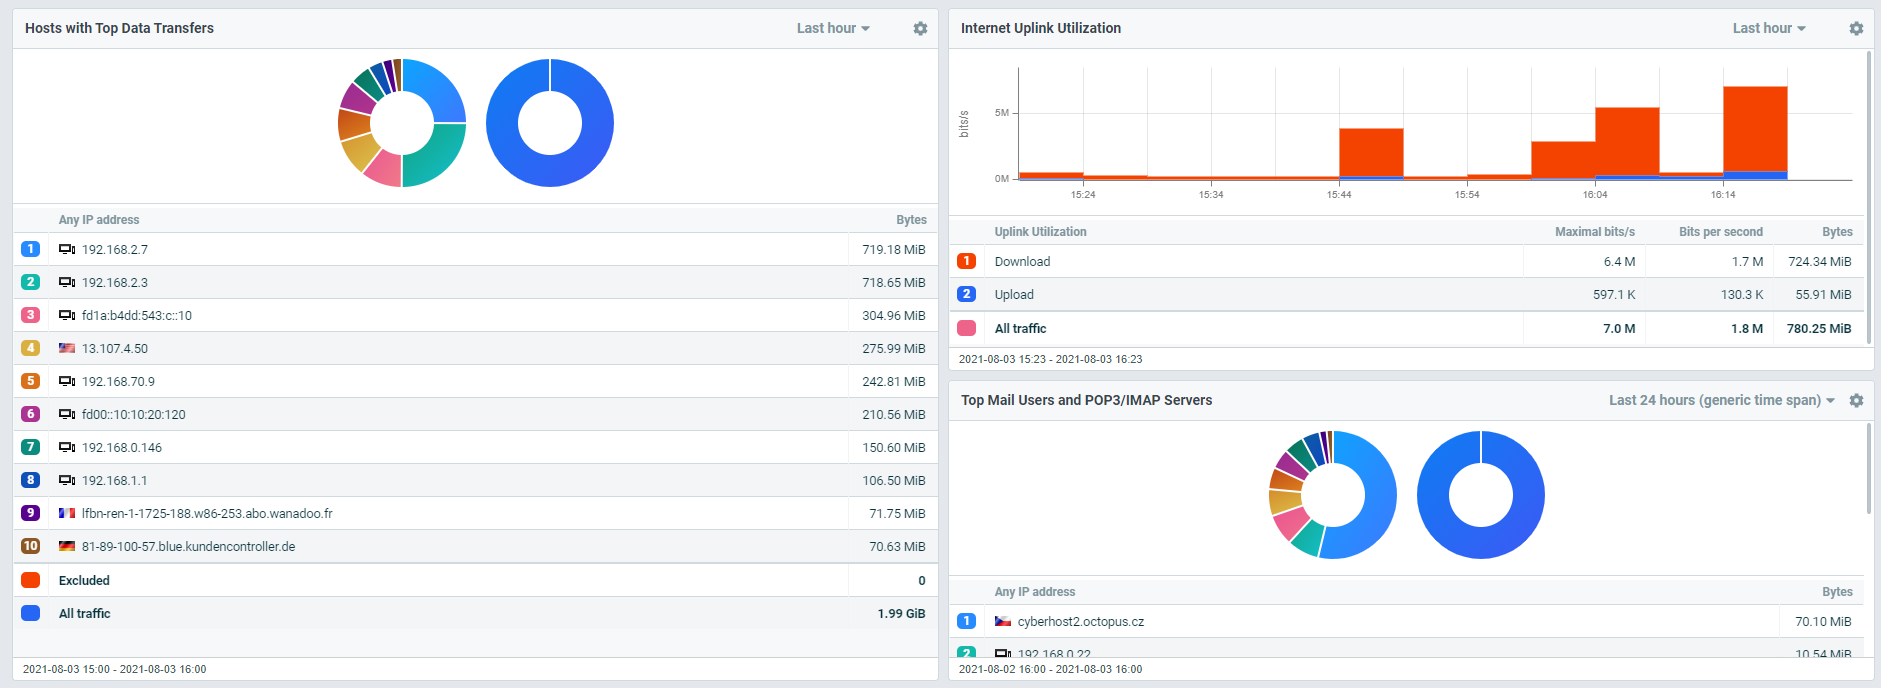Viewport: 1881px width, 688px height.
Task: Click the German flag next to kundencontroller.de host
Action: [67, 547]
